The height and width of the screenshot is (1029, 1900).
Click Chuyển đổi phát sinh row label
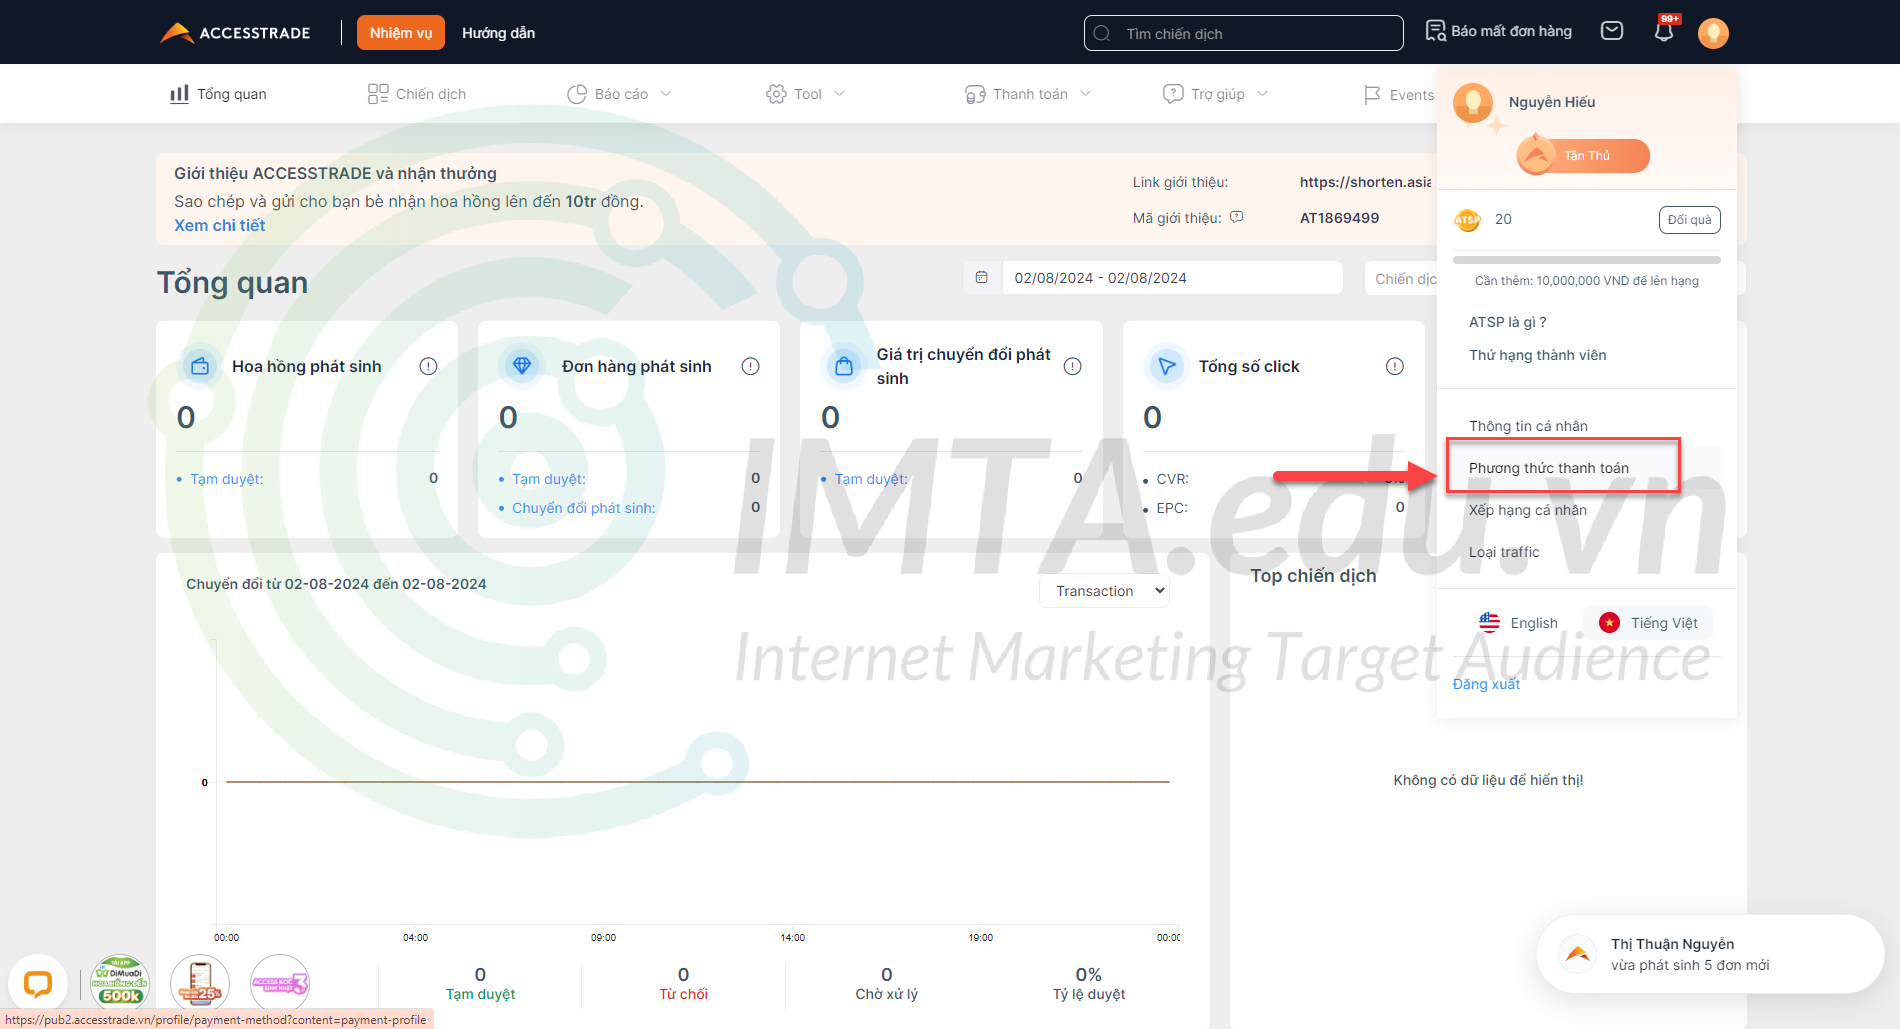tap(584, 508)
